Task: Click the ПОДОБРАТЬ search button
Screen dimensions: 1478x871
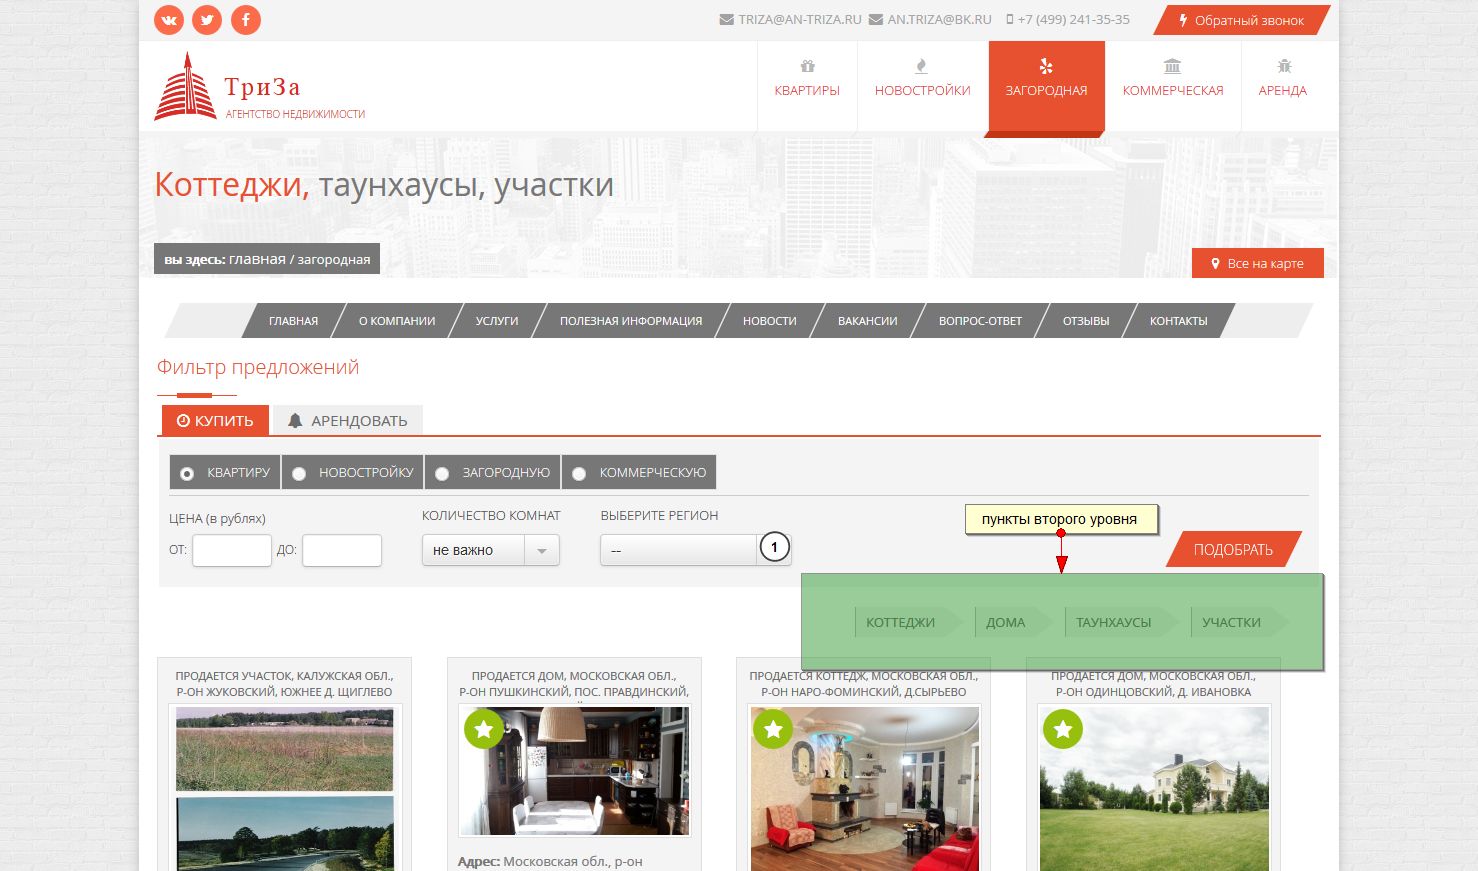Action: pos(1234,549)
